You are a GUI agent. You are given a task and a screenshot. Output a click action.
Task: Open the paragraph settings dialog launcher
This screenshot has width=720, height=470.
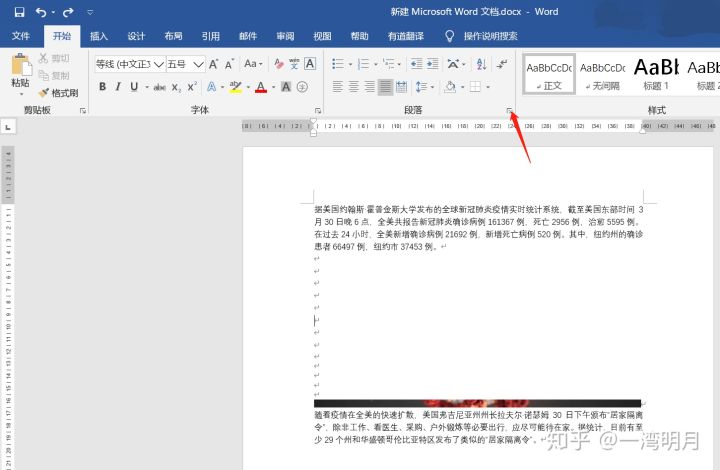click(509, 111)
